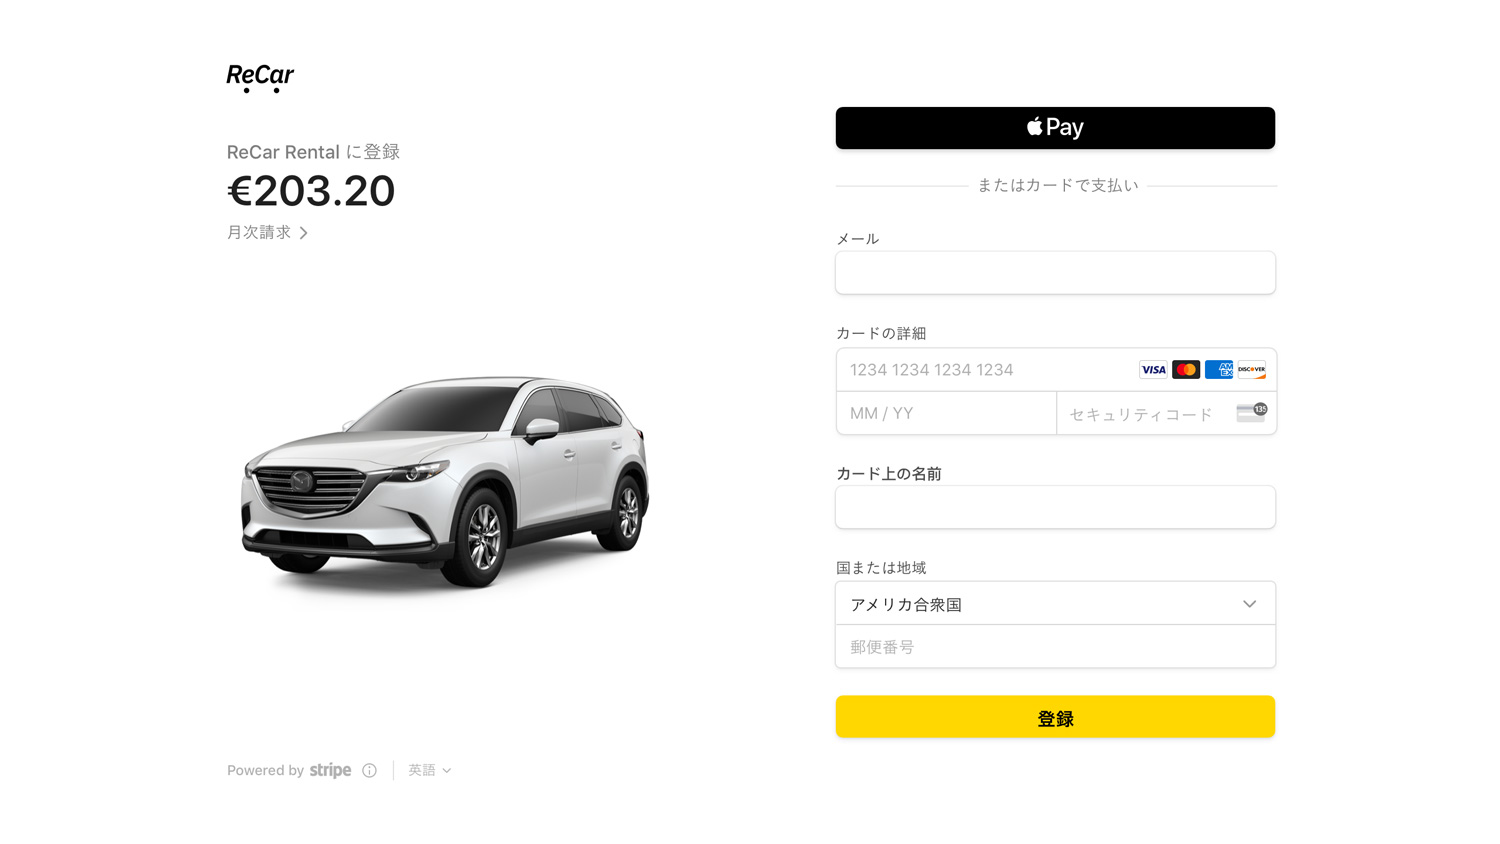The width and height of the screenshot is (1500, 844).
Task: Click the white SUV product image
Action: pos(445,480)
